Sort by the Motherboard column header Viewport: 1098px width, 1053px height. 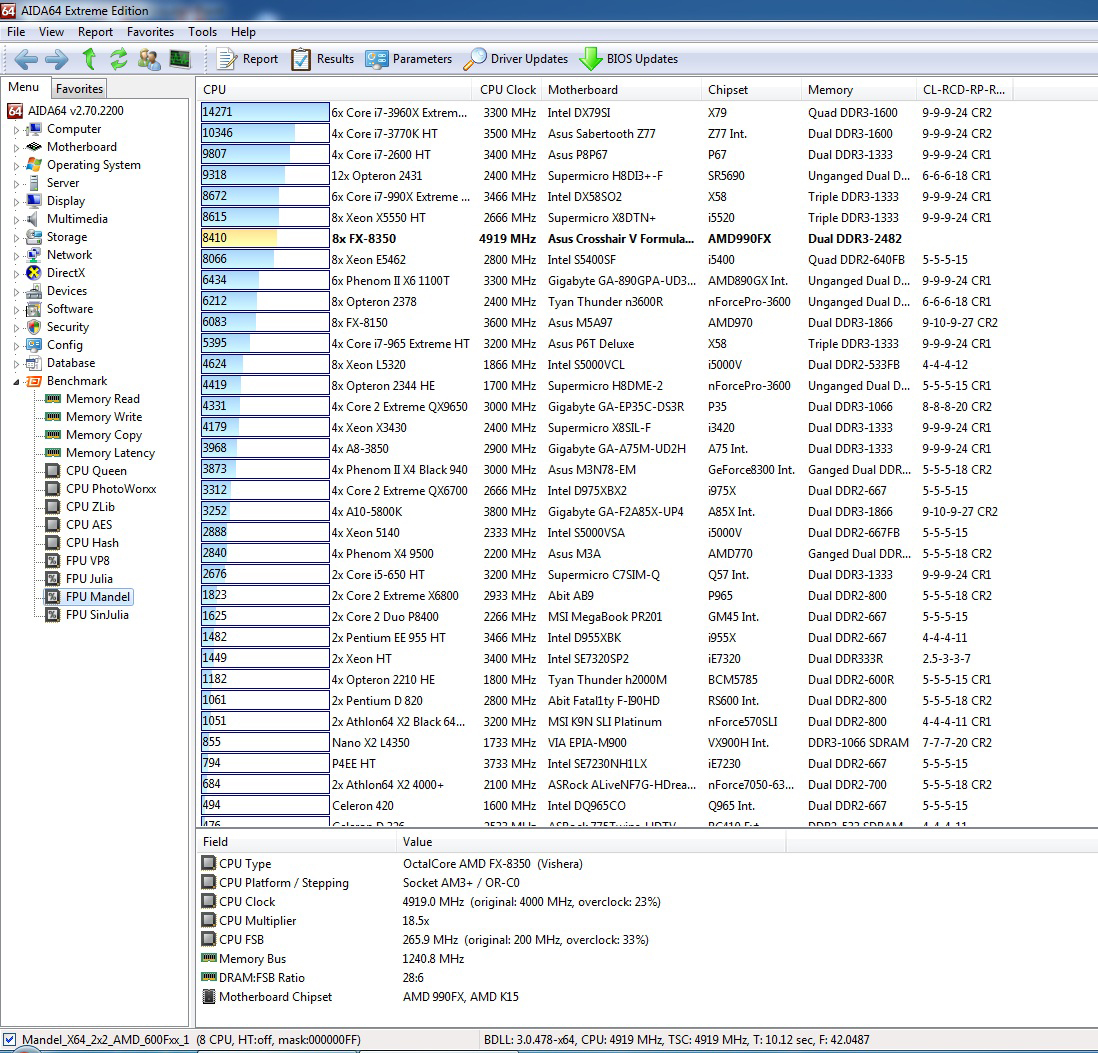point(621,90)
